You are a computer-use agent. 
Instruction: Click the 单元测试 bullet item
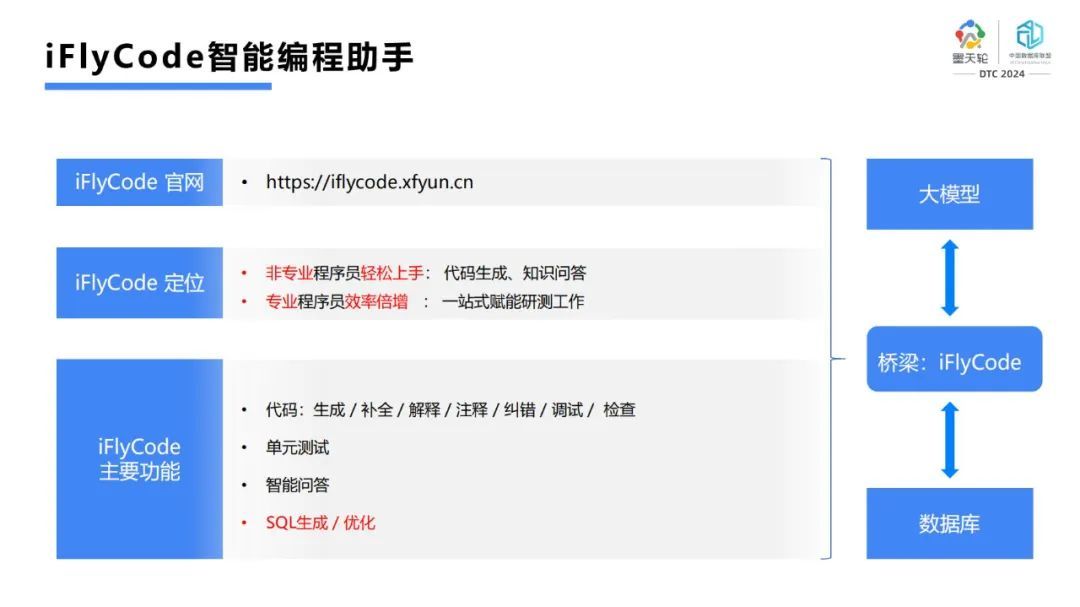(298, 447)
